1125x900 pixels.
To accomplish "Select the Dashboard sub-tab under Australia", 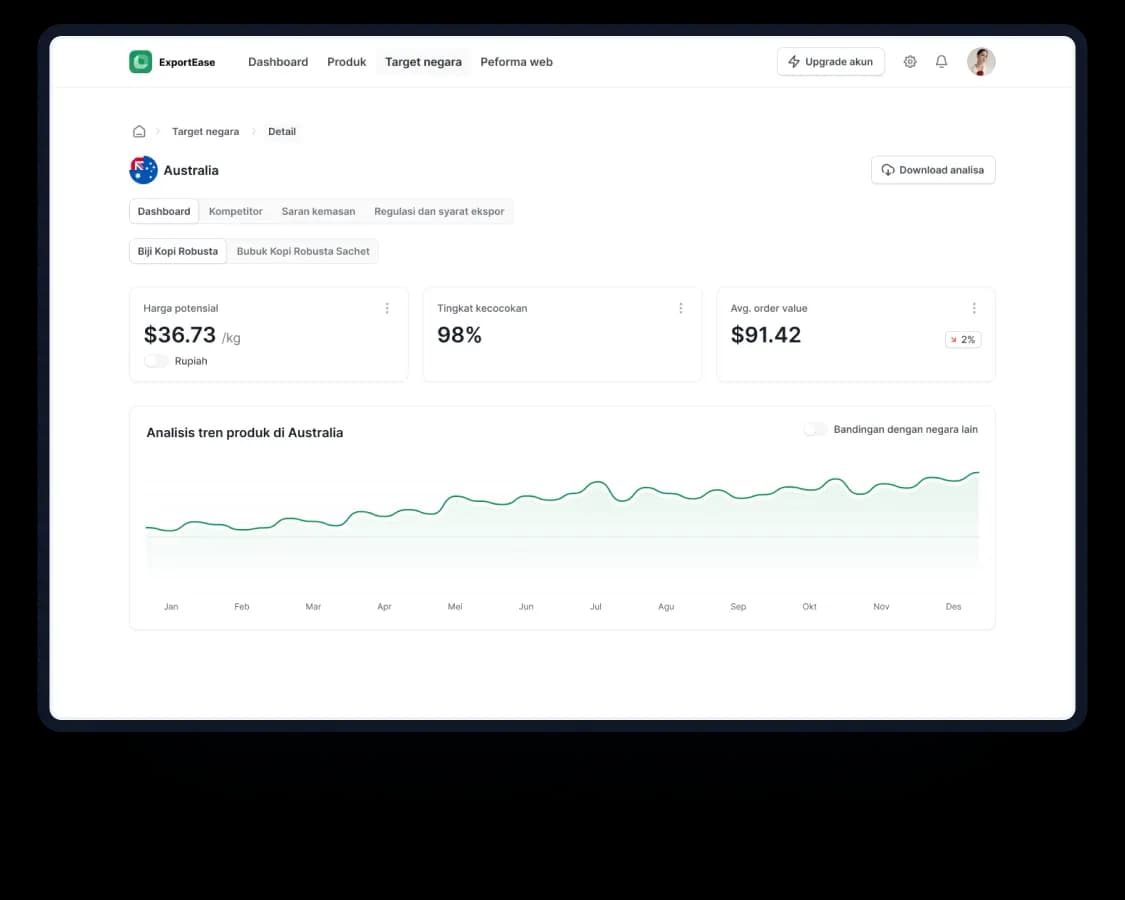I will (164, 211).
